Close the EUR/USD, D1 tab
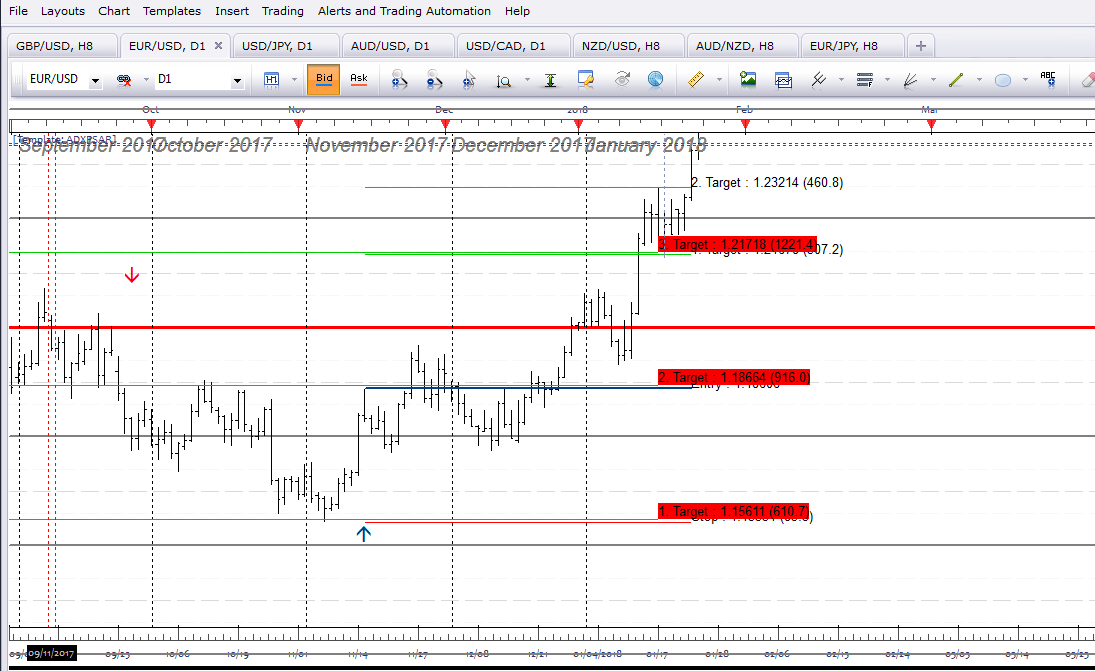Screen dimensions: 1095x671 point(218,45)
